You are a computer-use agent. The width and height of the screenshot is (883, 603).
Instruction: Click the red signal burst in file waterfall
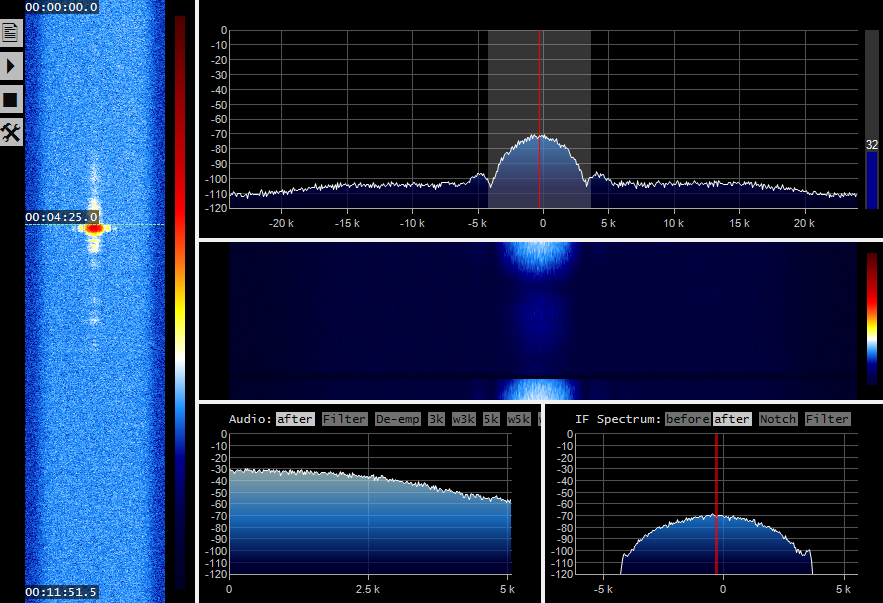tap(94, 229)
